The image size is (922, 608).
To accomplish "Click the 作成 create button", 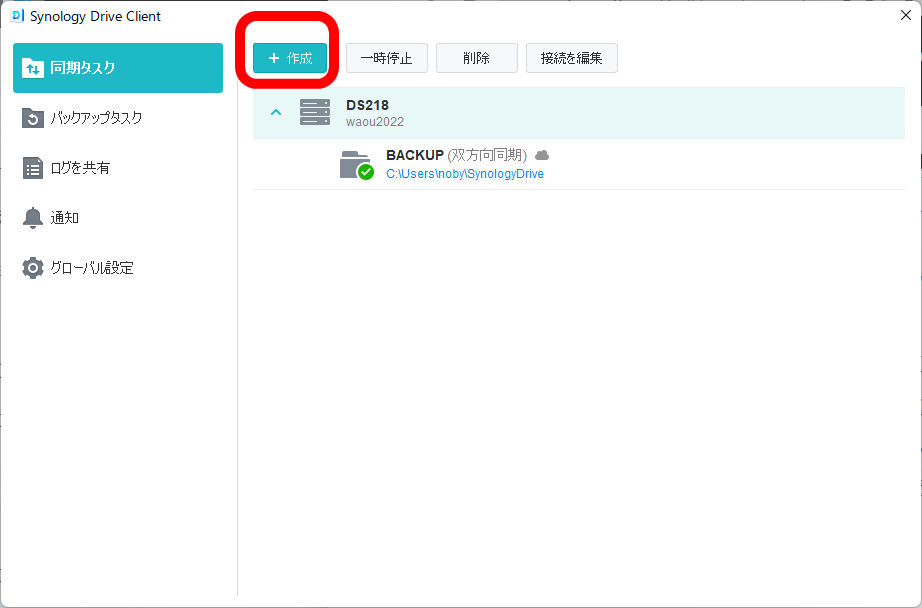I will pyautogui.click(x=290, y=58).
